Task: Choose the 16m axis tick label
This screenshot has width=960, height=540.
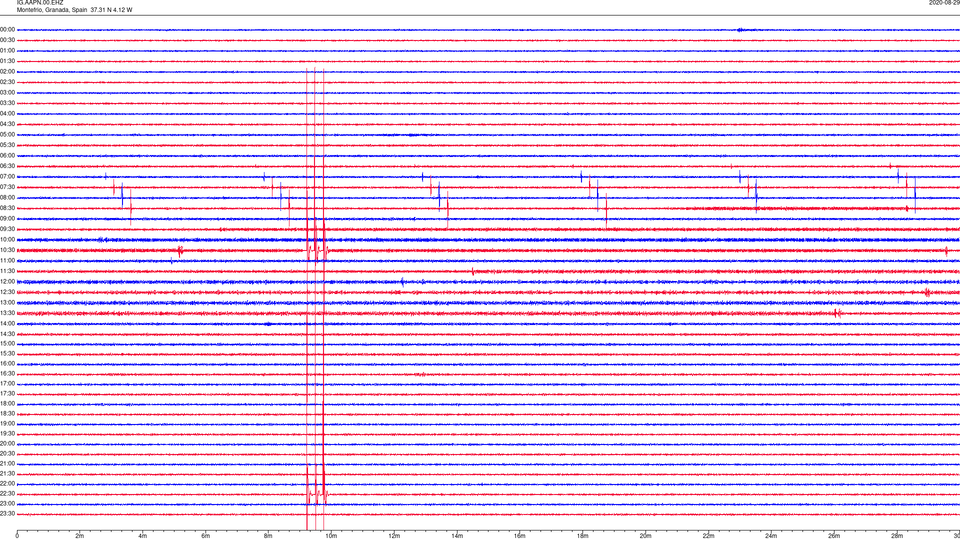Action: 520,536
